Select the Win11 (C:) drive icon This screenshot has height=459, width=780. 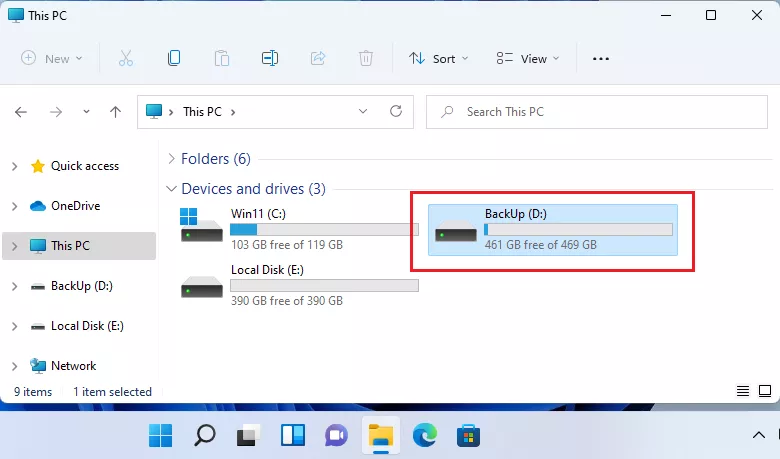(x=201, y=225)
